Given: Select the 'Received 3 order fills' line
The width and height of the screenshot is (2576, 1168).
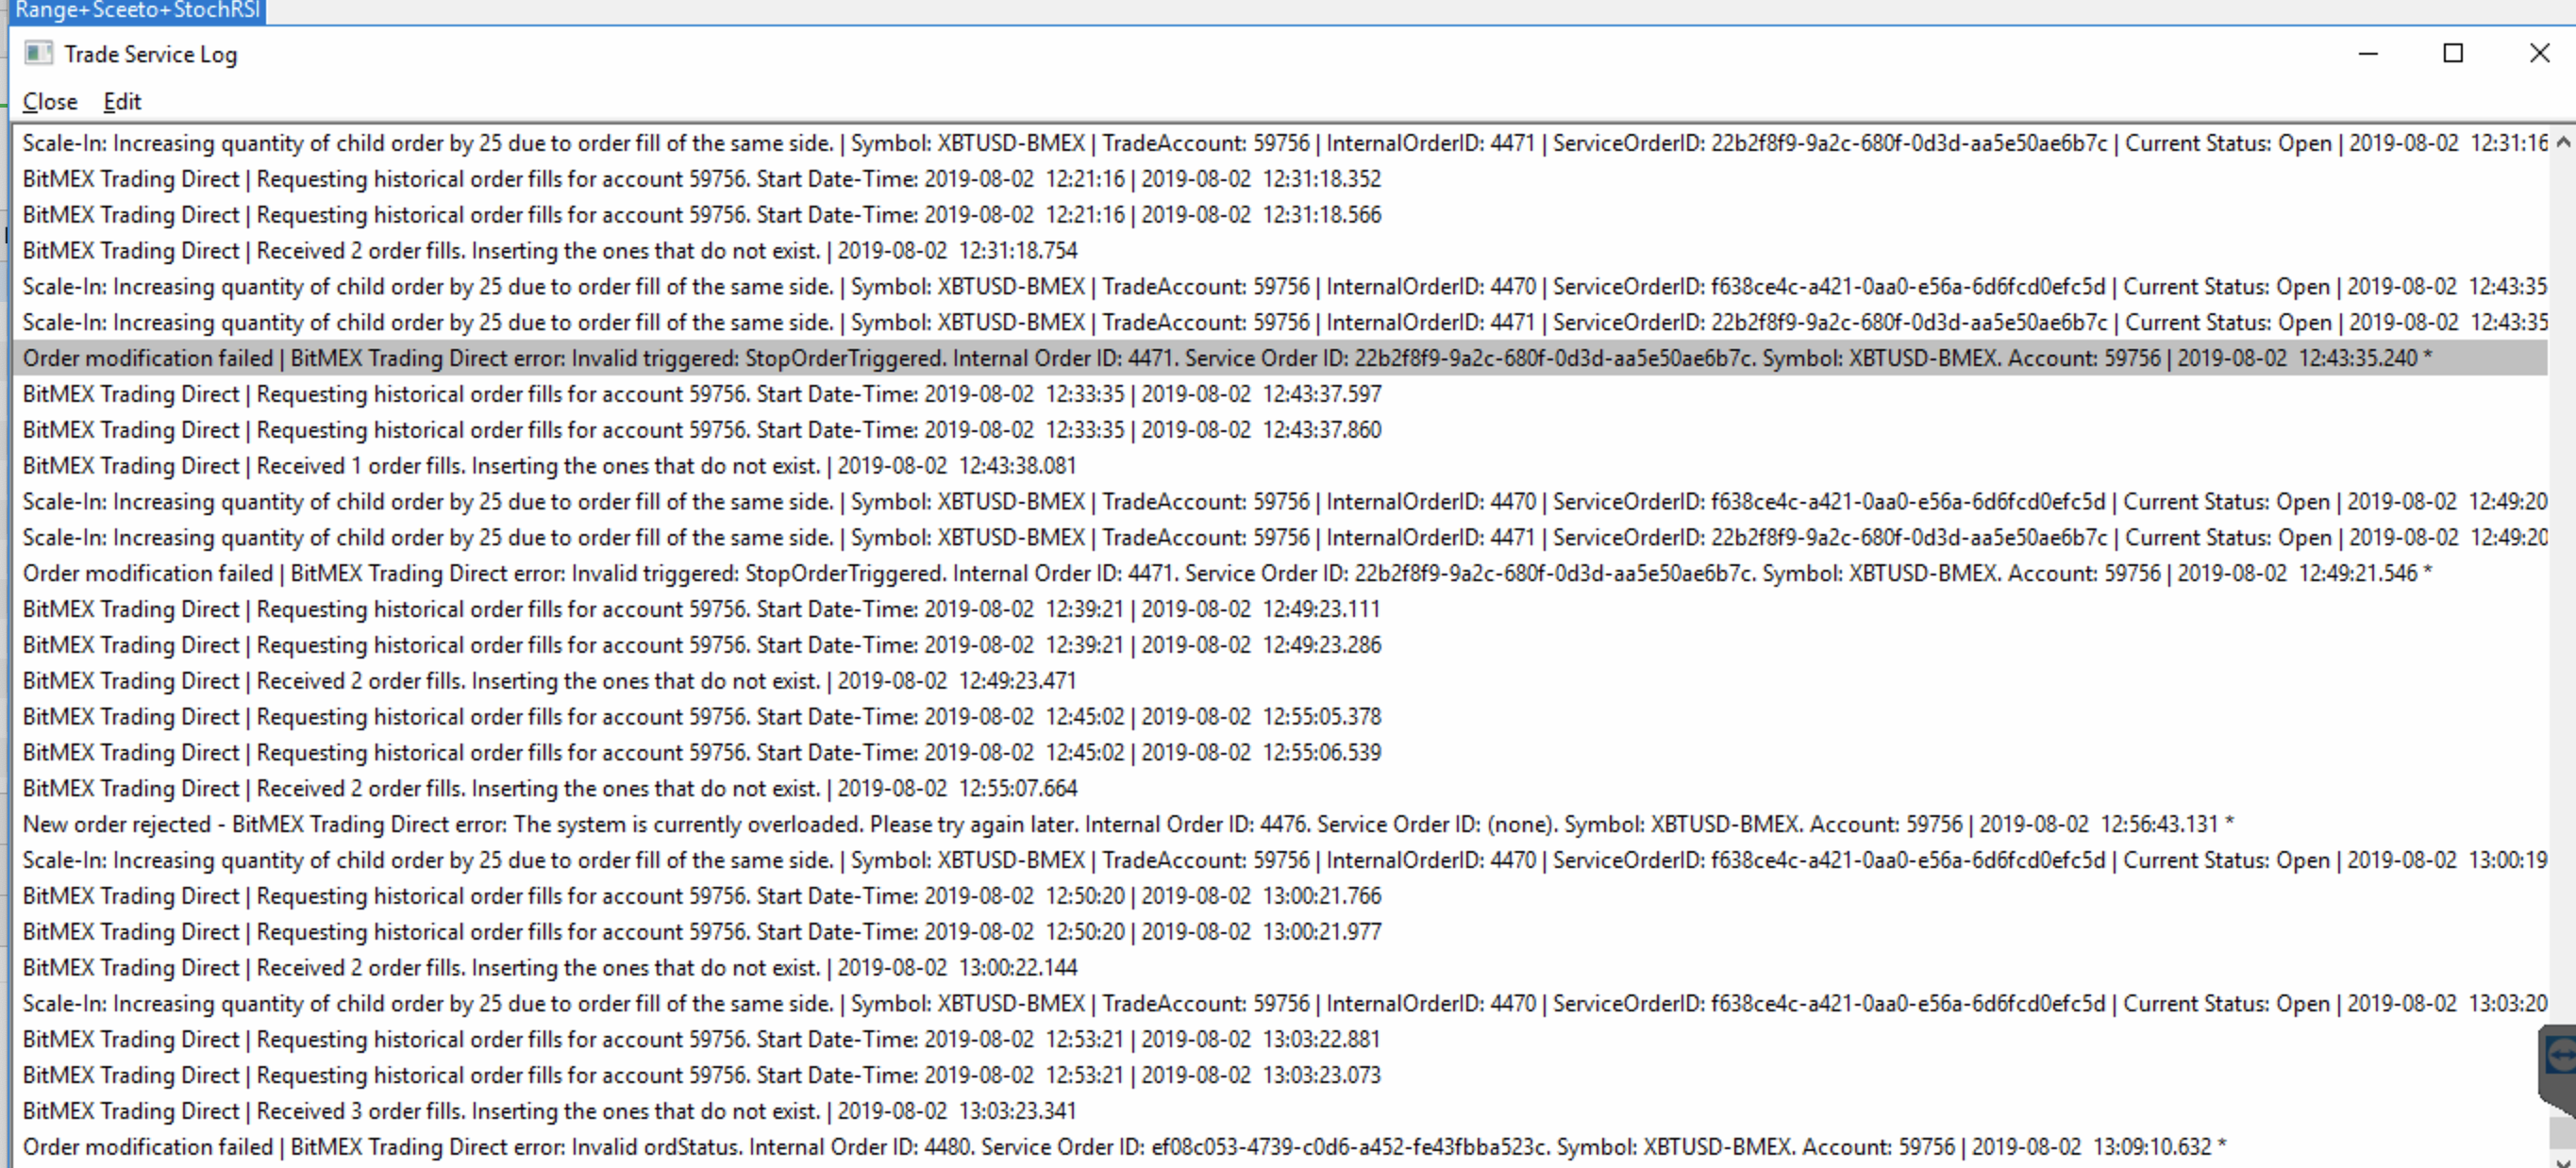Looking at the screenshot, I should point(549,1111).
